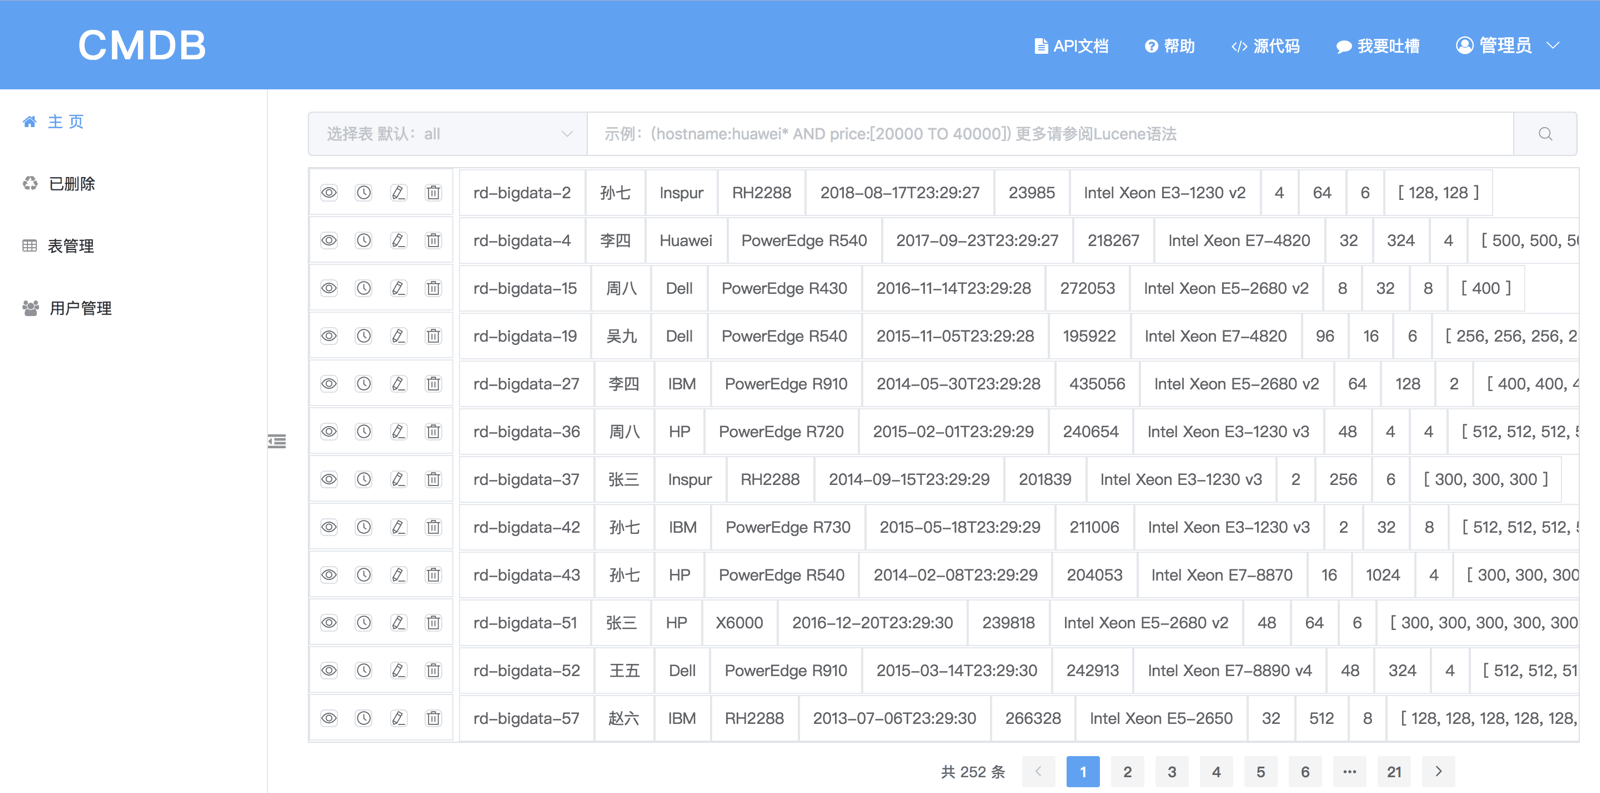Expand the 管理员 user menu
The height and width of the screenshot is (793, 1600).
pyautogui.click(x=1507, y=46)
